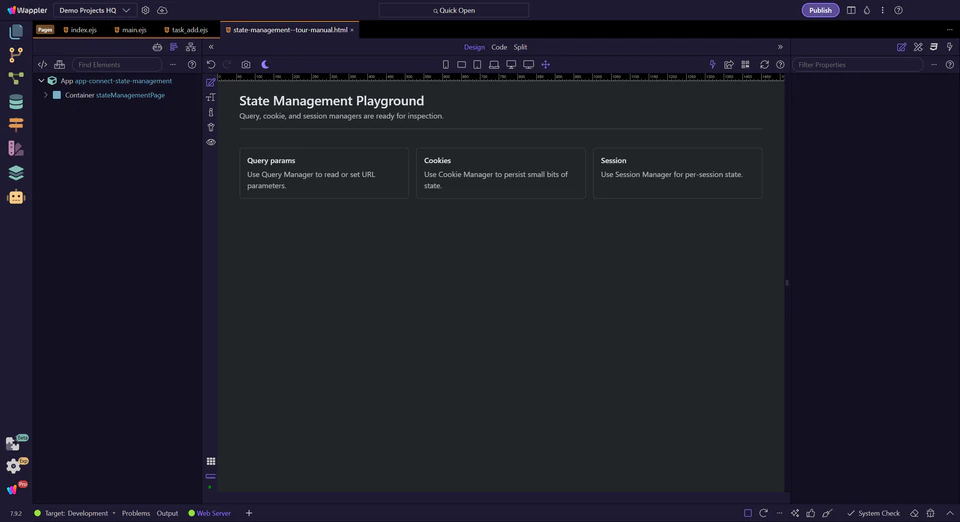Click the components blocks icon beside Find Elements
This screenshot has height=522, width=960.
point(59,64)
